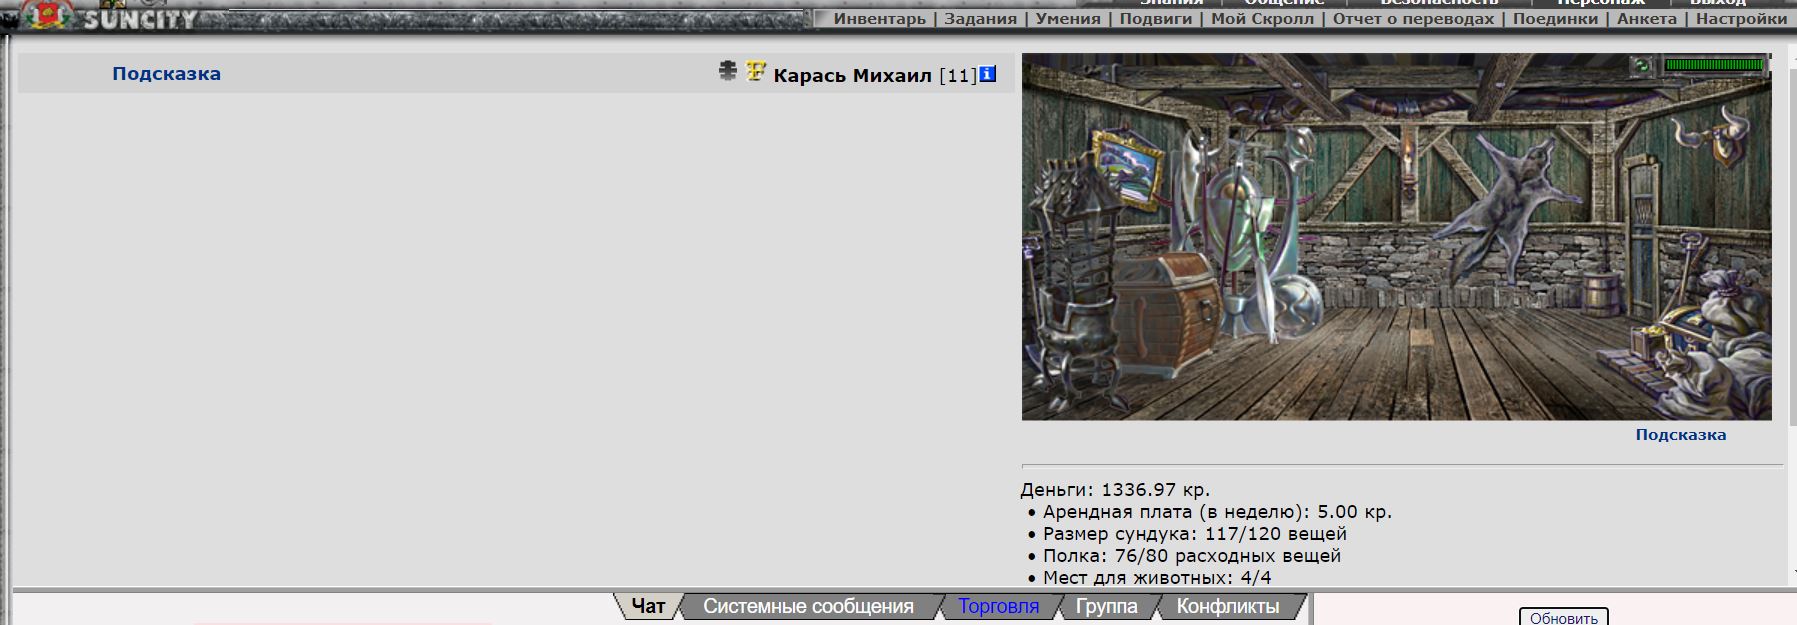Click the SunCity logo emblem
The image size is (1797, 625).
(48, 14)
